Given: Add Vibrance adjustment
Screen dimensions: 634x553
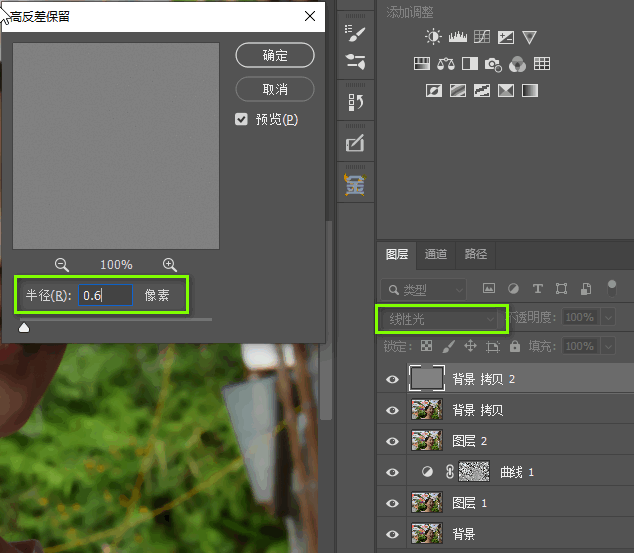Looking at the screenshot, I should [x=529, y=37].
